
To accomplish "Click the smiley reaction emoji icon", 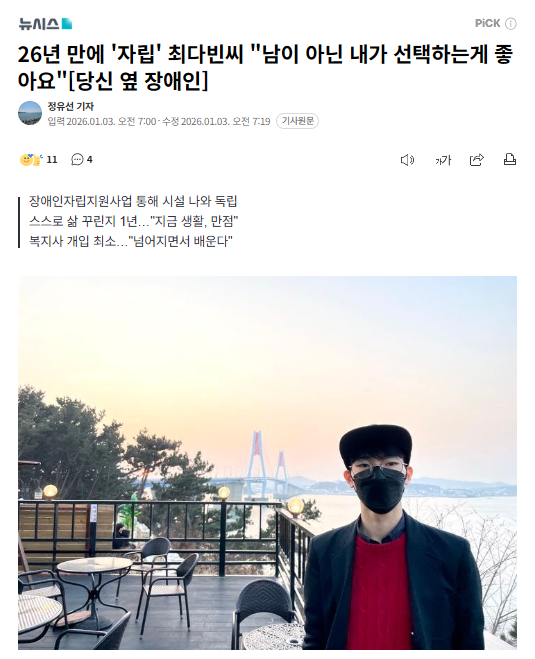I will click(31, 160).
